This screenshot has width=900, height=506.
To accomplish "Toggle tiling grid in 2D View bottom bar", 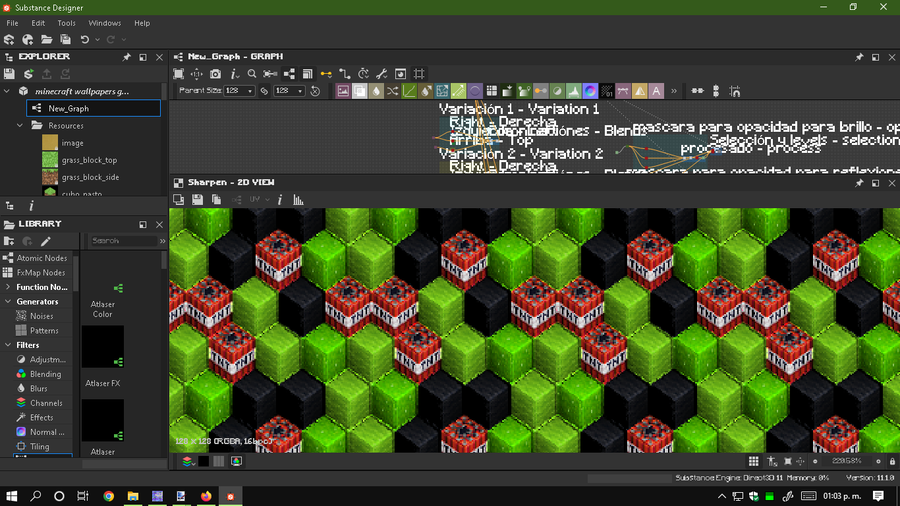I will pos(754,461).
